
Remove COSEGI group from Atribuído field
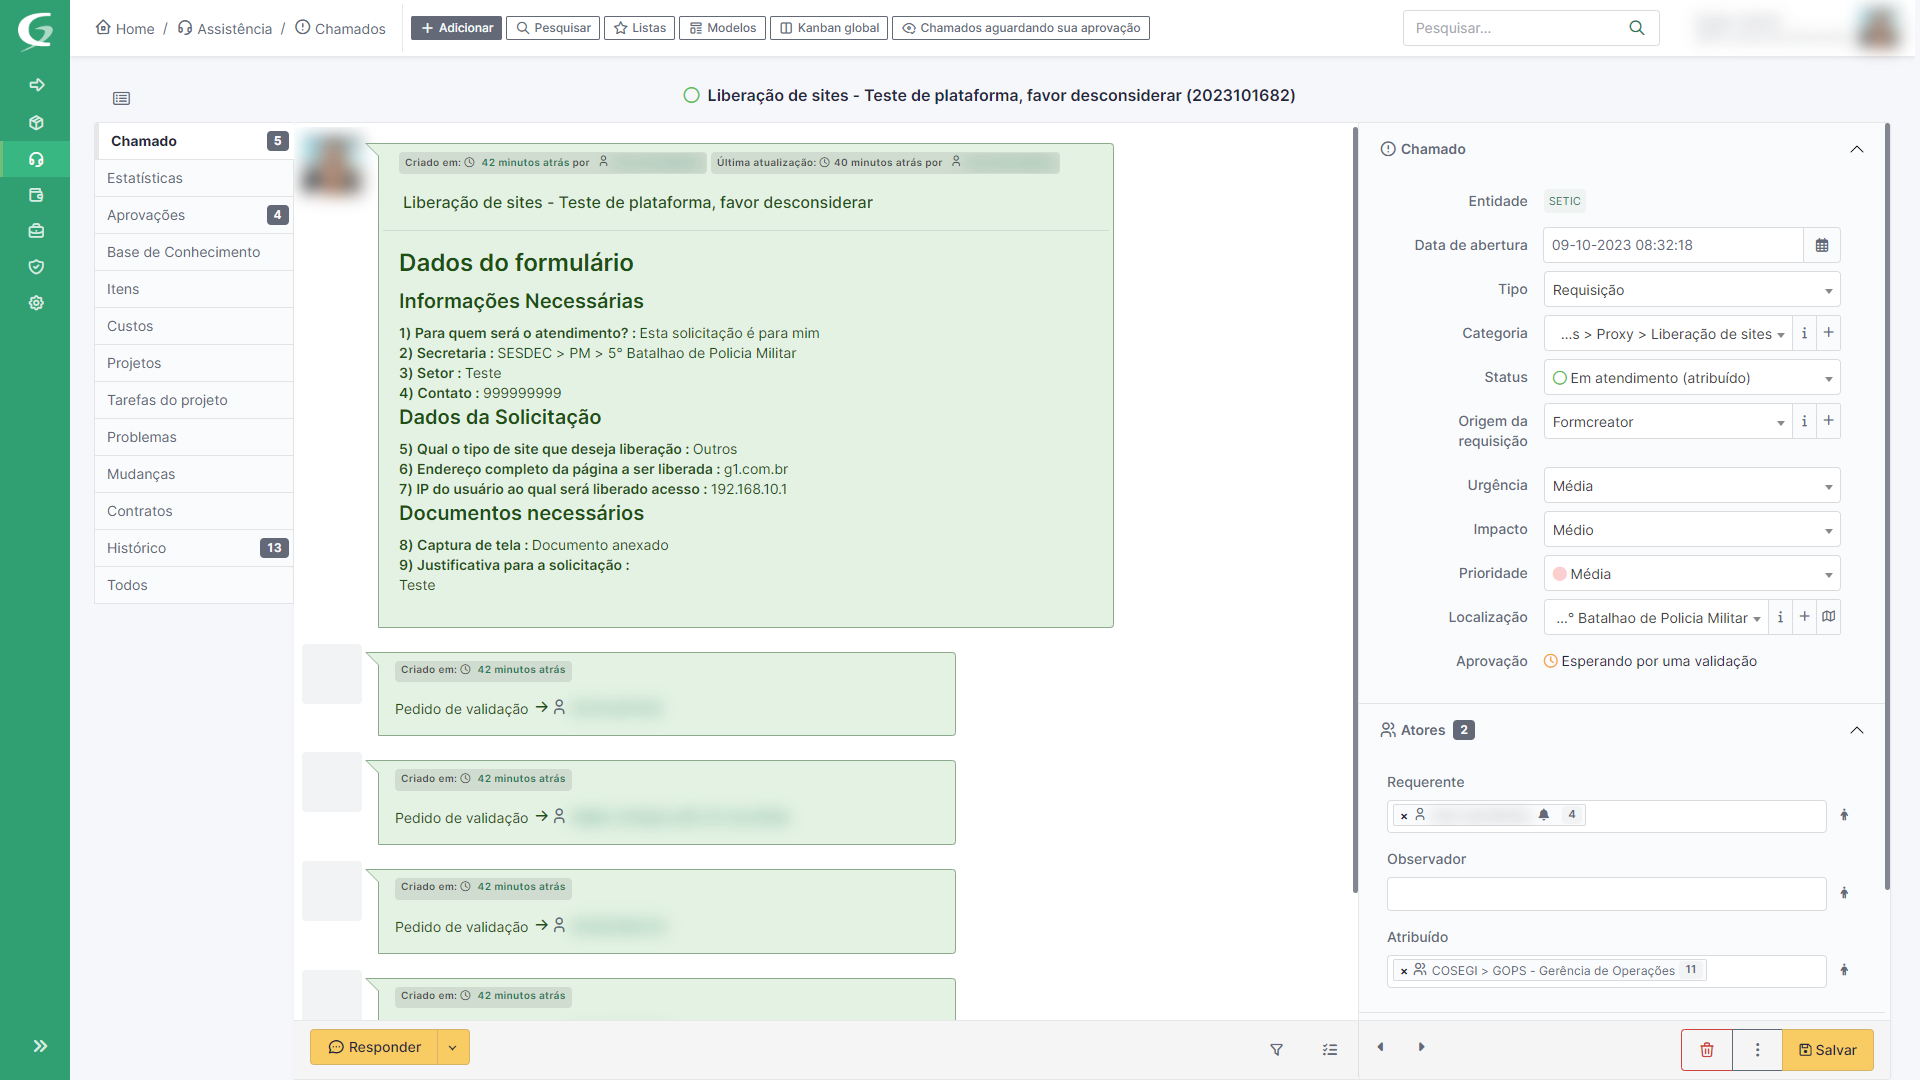pos(1403,970)
